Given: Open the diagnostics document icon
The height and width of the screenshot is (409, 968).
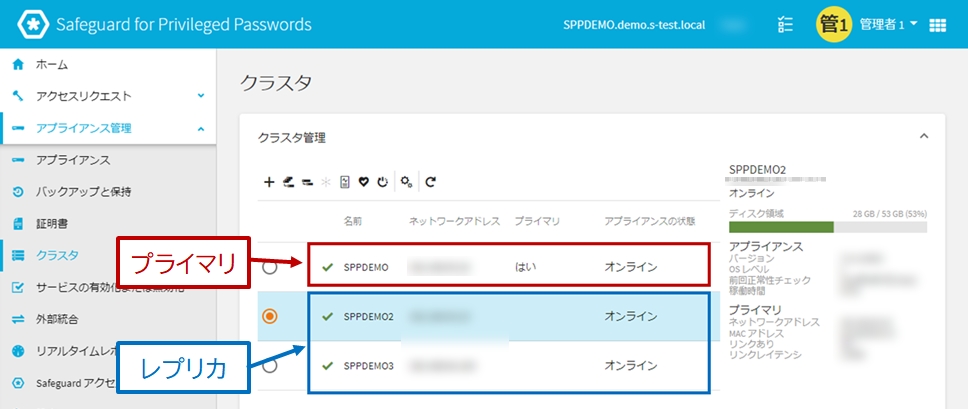Looking at the screenshot, I should click(x=345, y=182).
